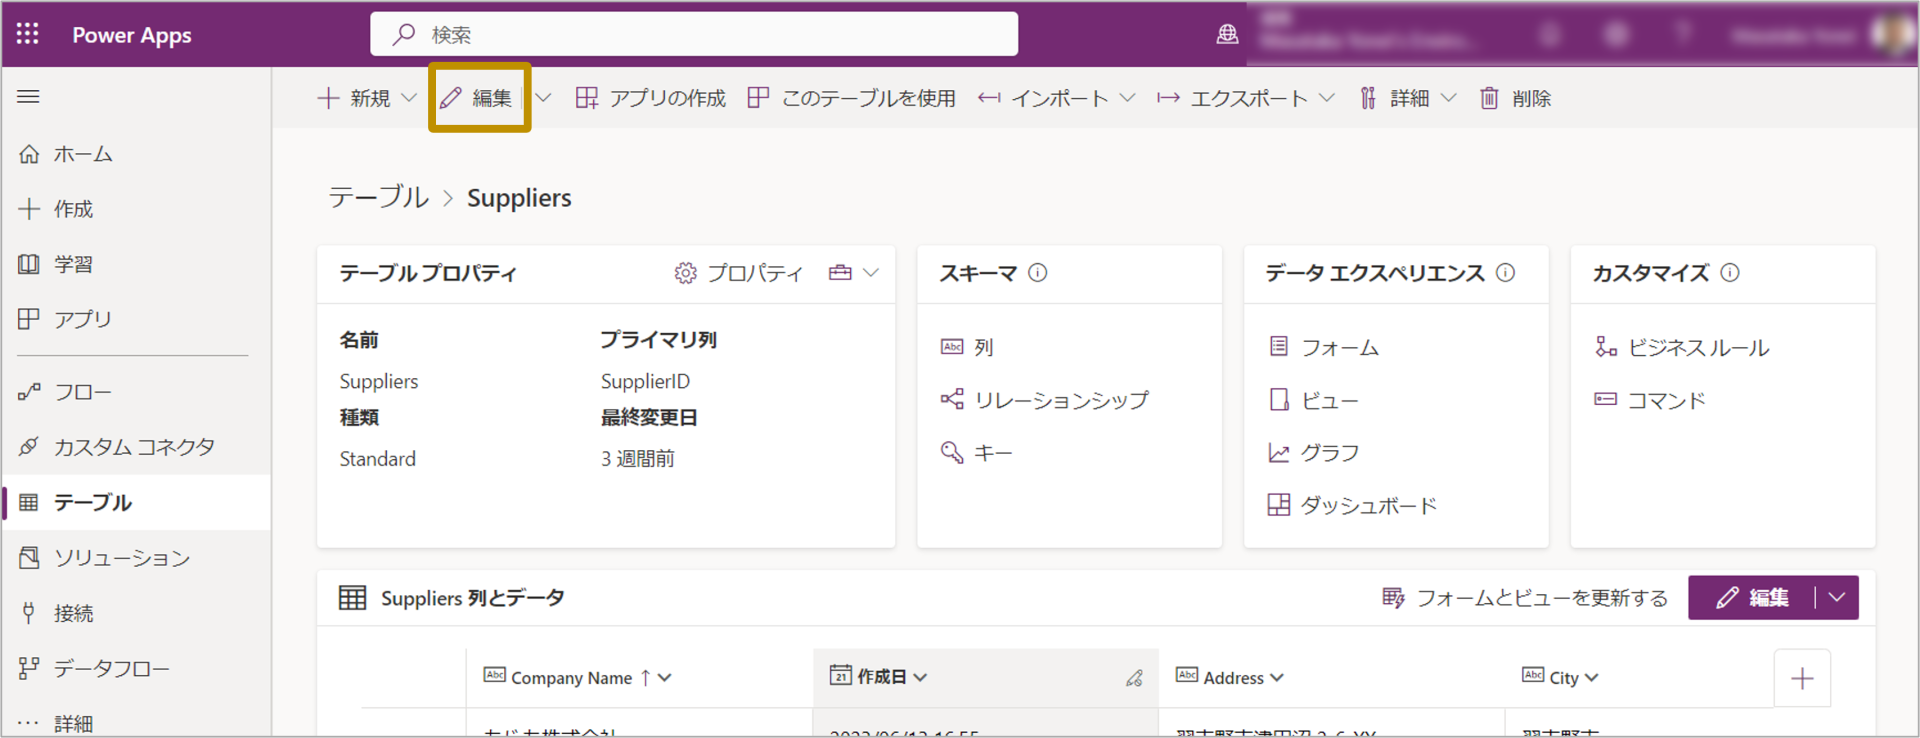1920x738 pixels.
Task: Open 学習 in the sidebar
Action: point(135,264)
